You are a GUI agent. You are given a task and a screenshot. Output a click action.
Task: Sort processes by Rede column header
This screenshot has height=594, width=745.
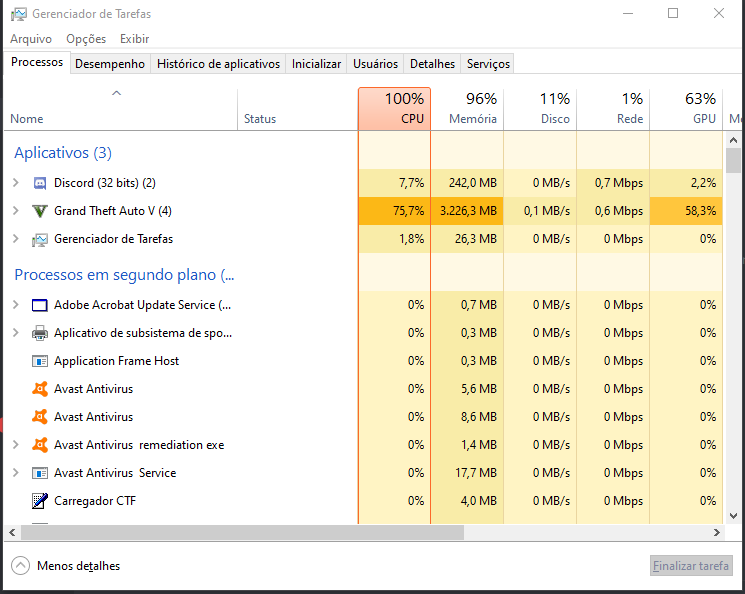613,109
